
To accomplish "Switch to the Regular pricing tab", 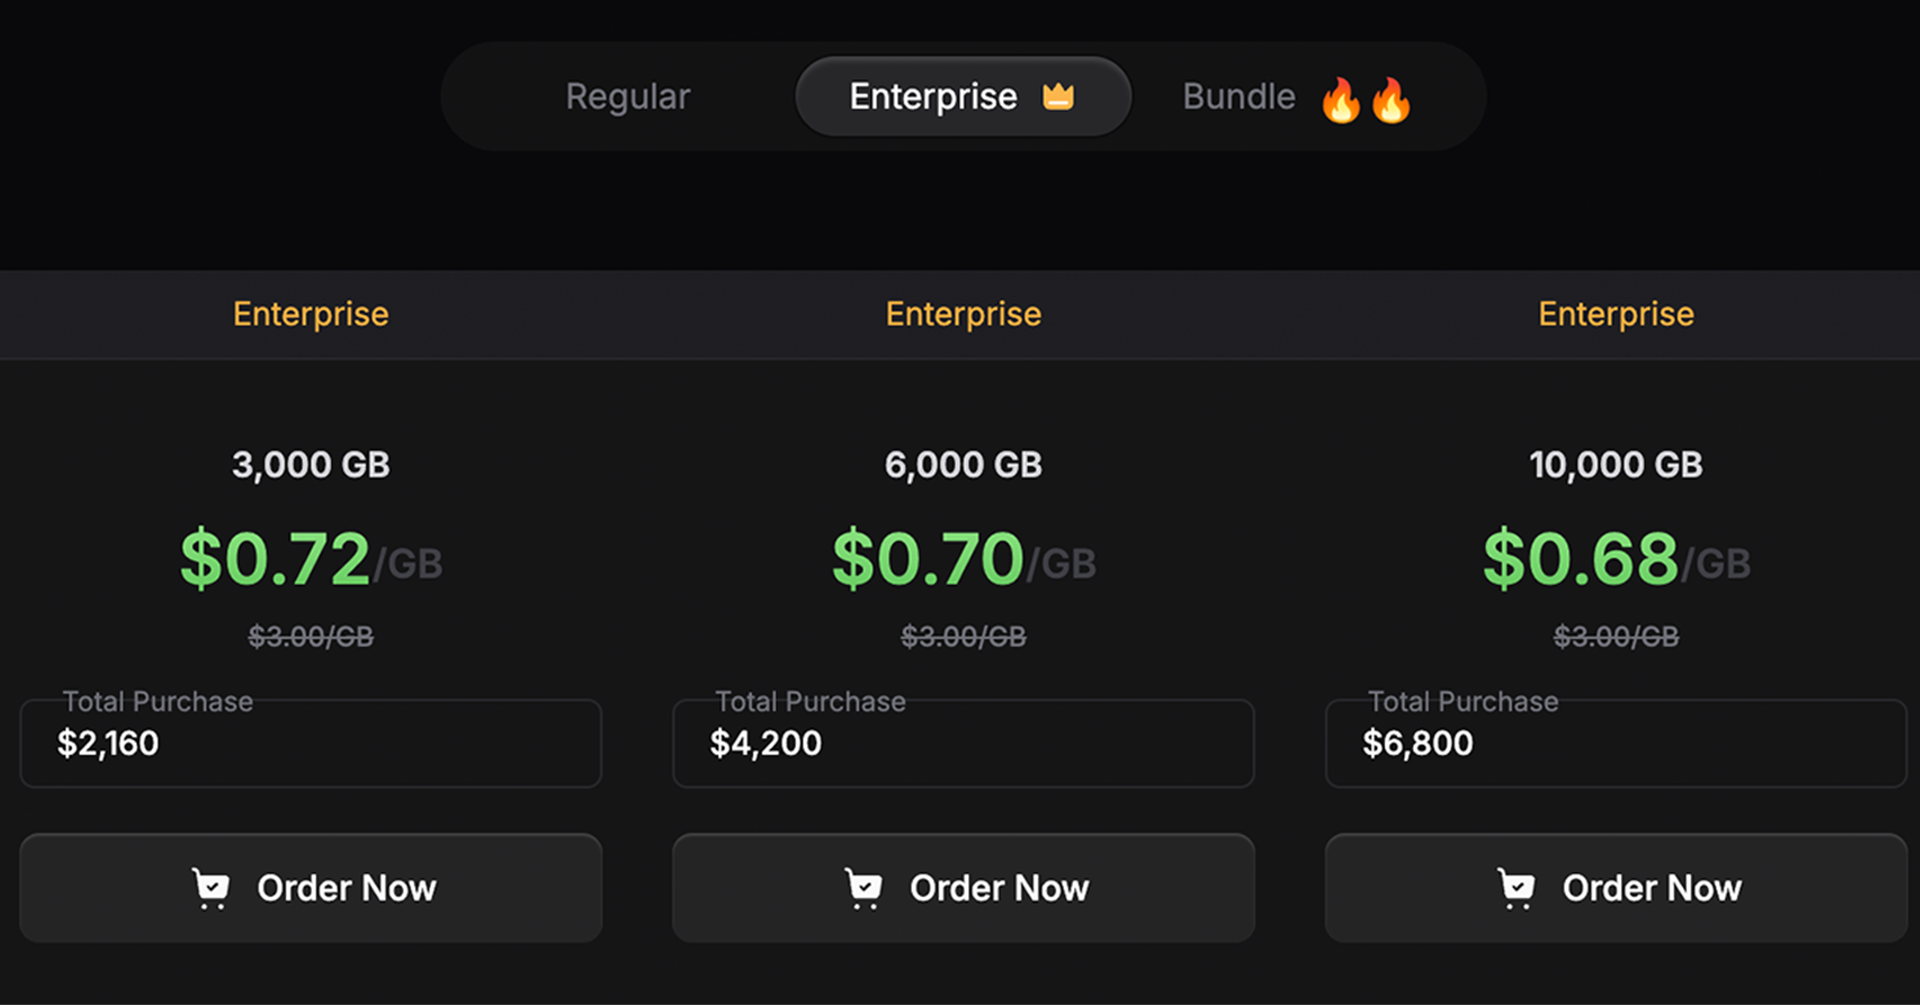I will (627, 97).
